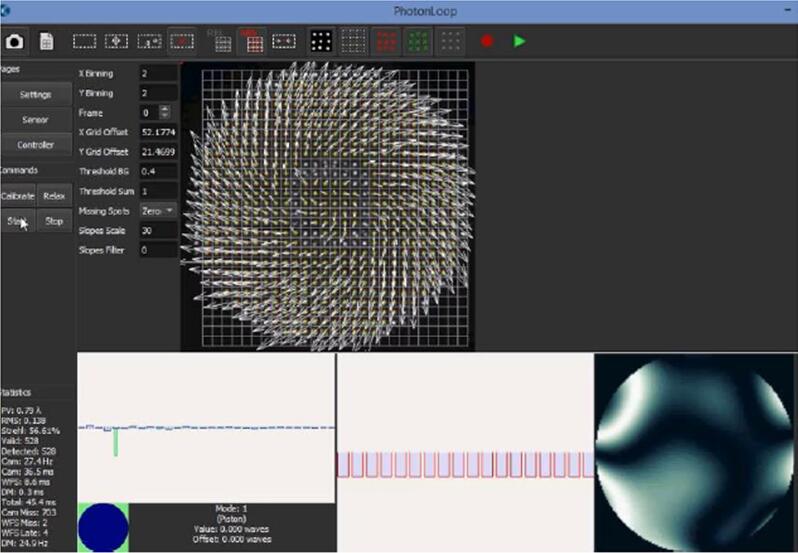Viewport: 798px width, 553px height.
Task: Click the first dashed rectangle selection icon
Action: click(85, 41)
